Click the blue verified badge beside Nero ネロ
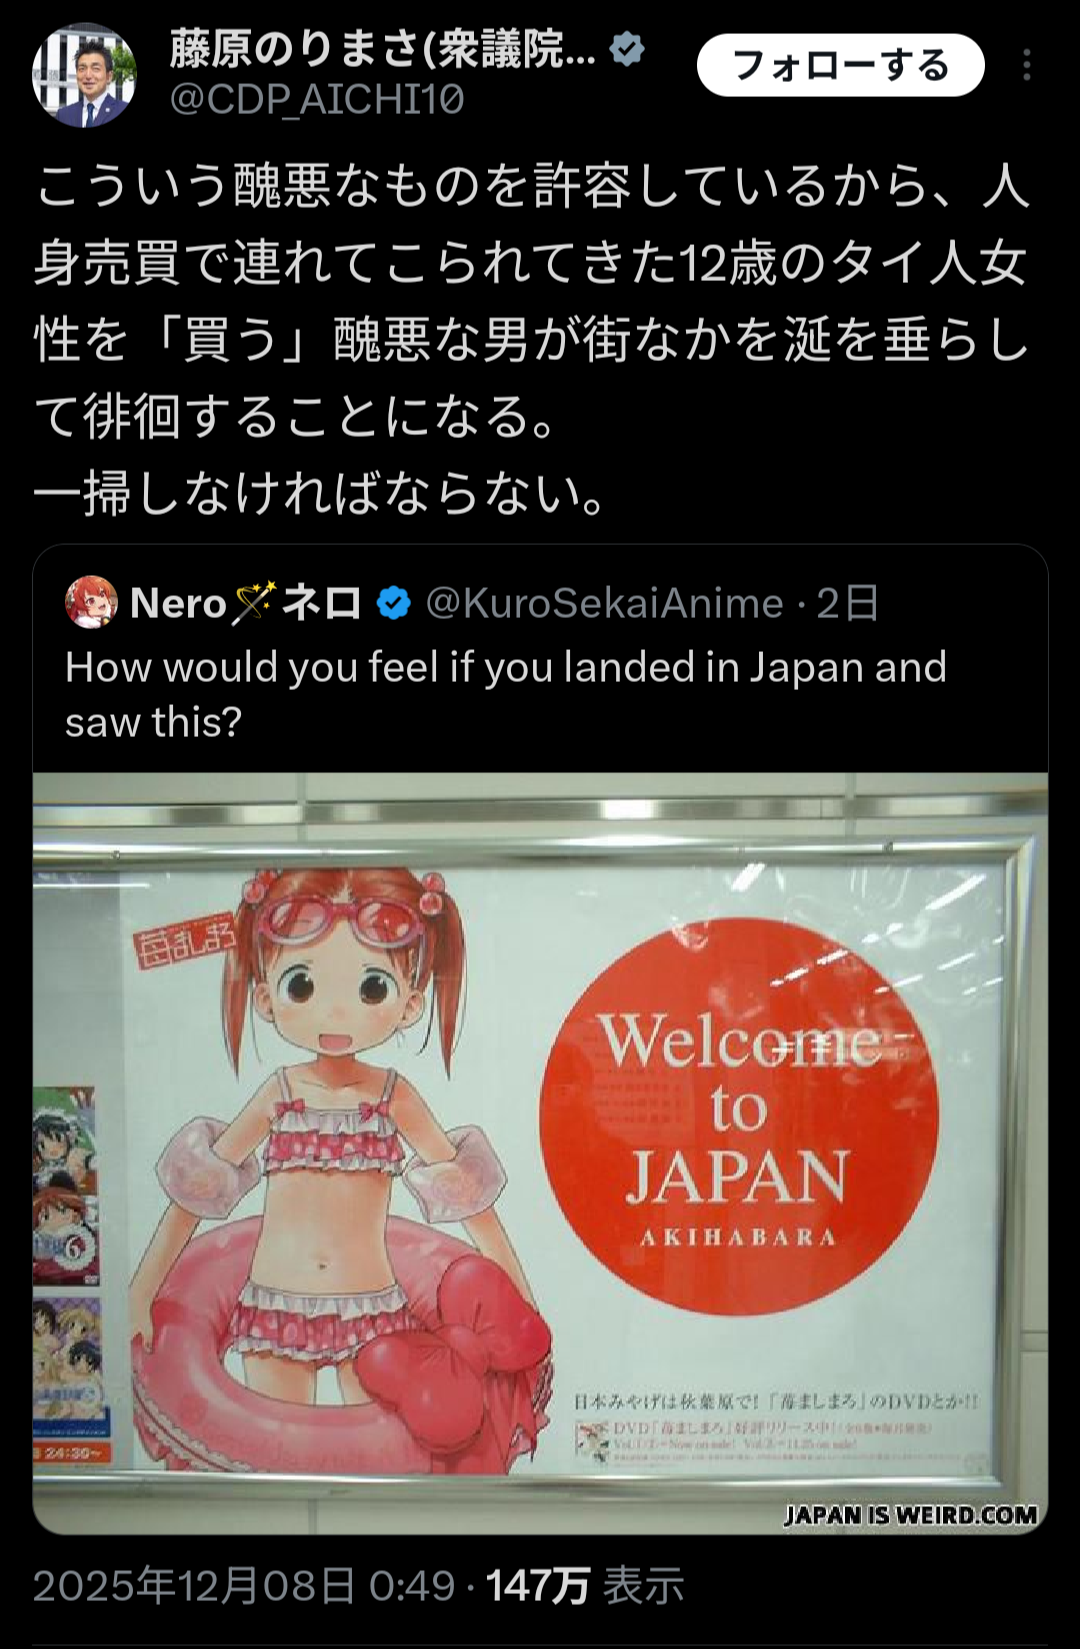 (394, 603)
